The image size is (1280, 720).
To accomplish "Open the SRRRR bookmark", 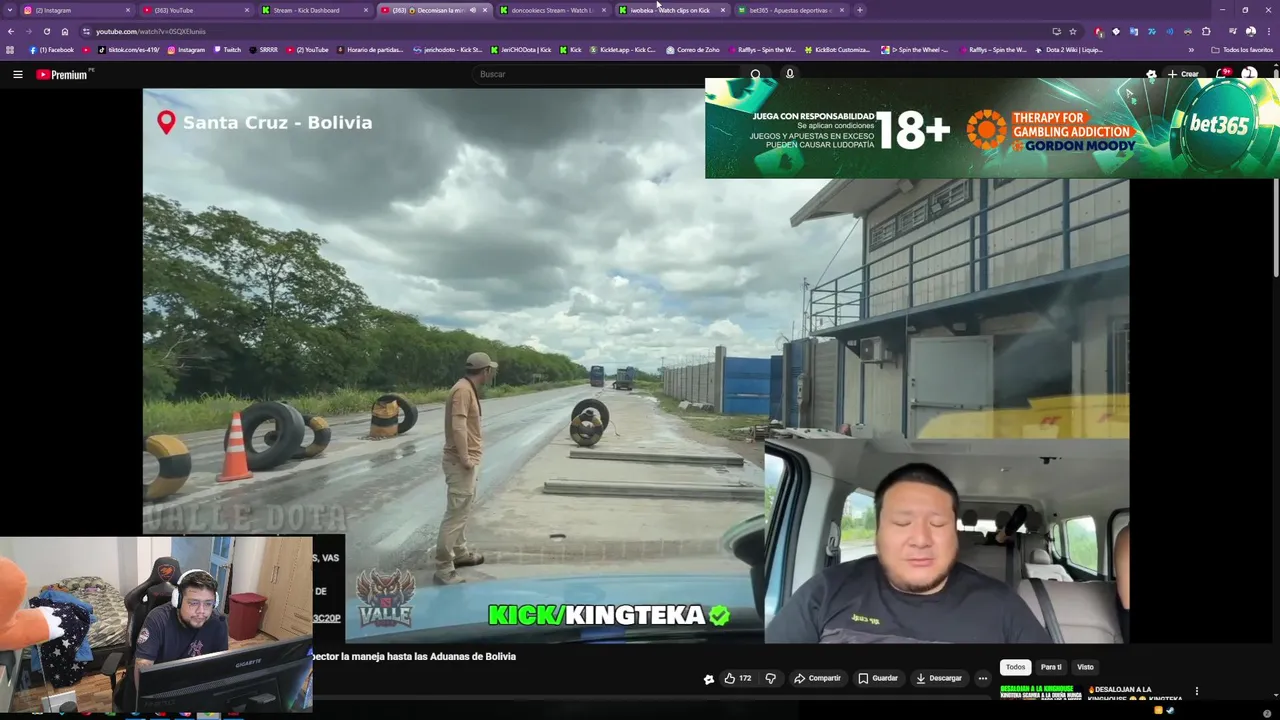I will [264, 50].
